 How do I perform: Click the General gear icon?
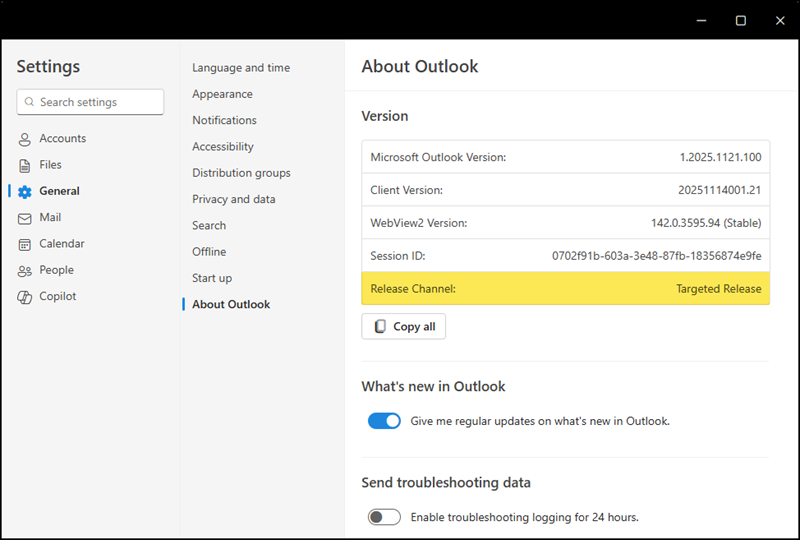pos(24,191)
